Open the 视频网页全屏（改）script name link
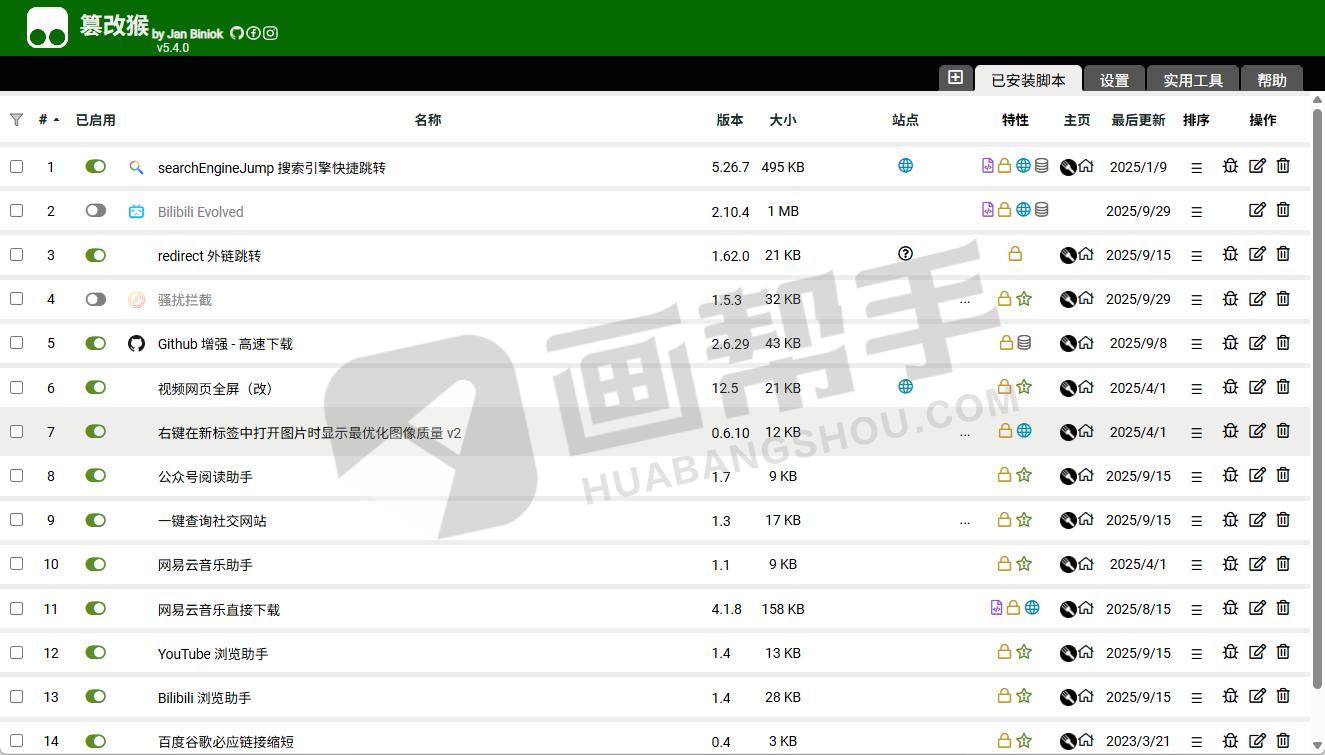 (216, 388)
